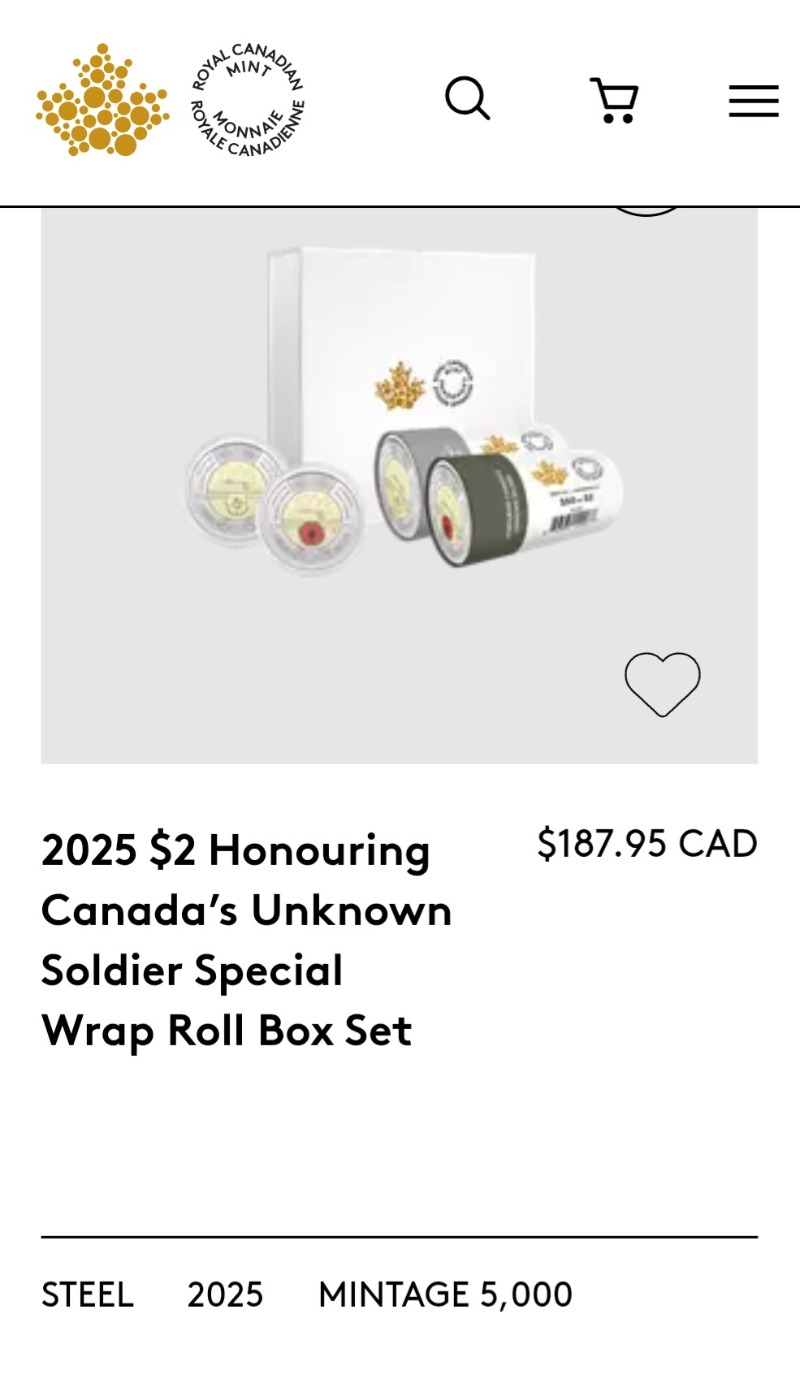This screenshot has height=1375, width=800.
Task: Click the gold maple leaf logo
Action: point(101,100)
